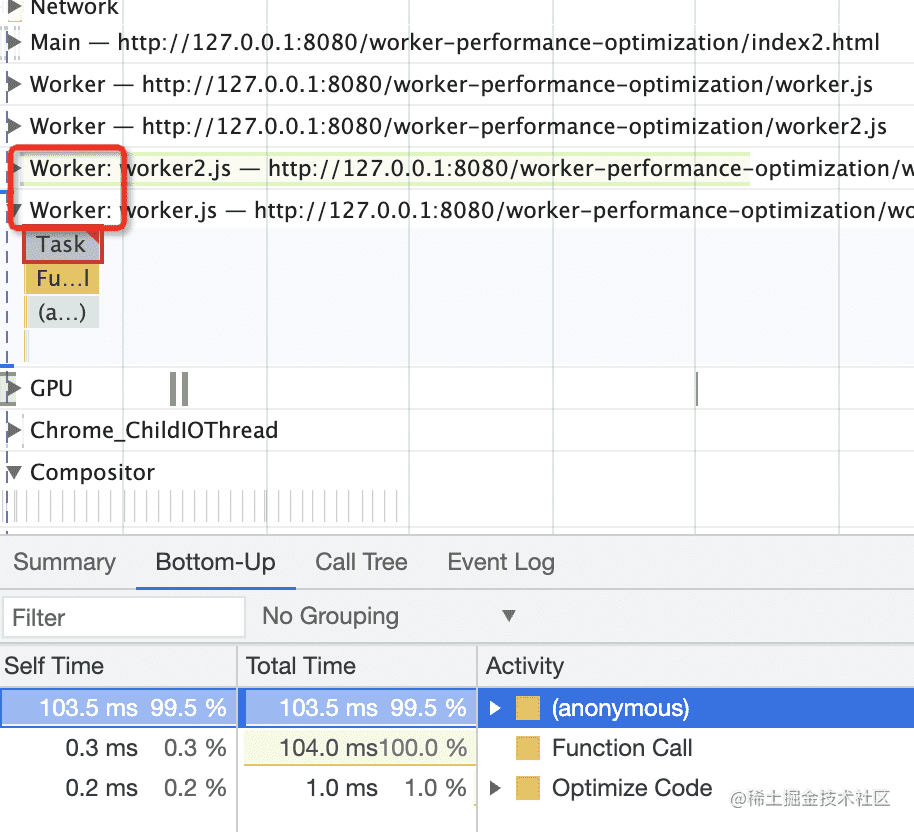
Task: Click the Filter input field
Action: [124, 618]
